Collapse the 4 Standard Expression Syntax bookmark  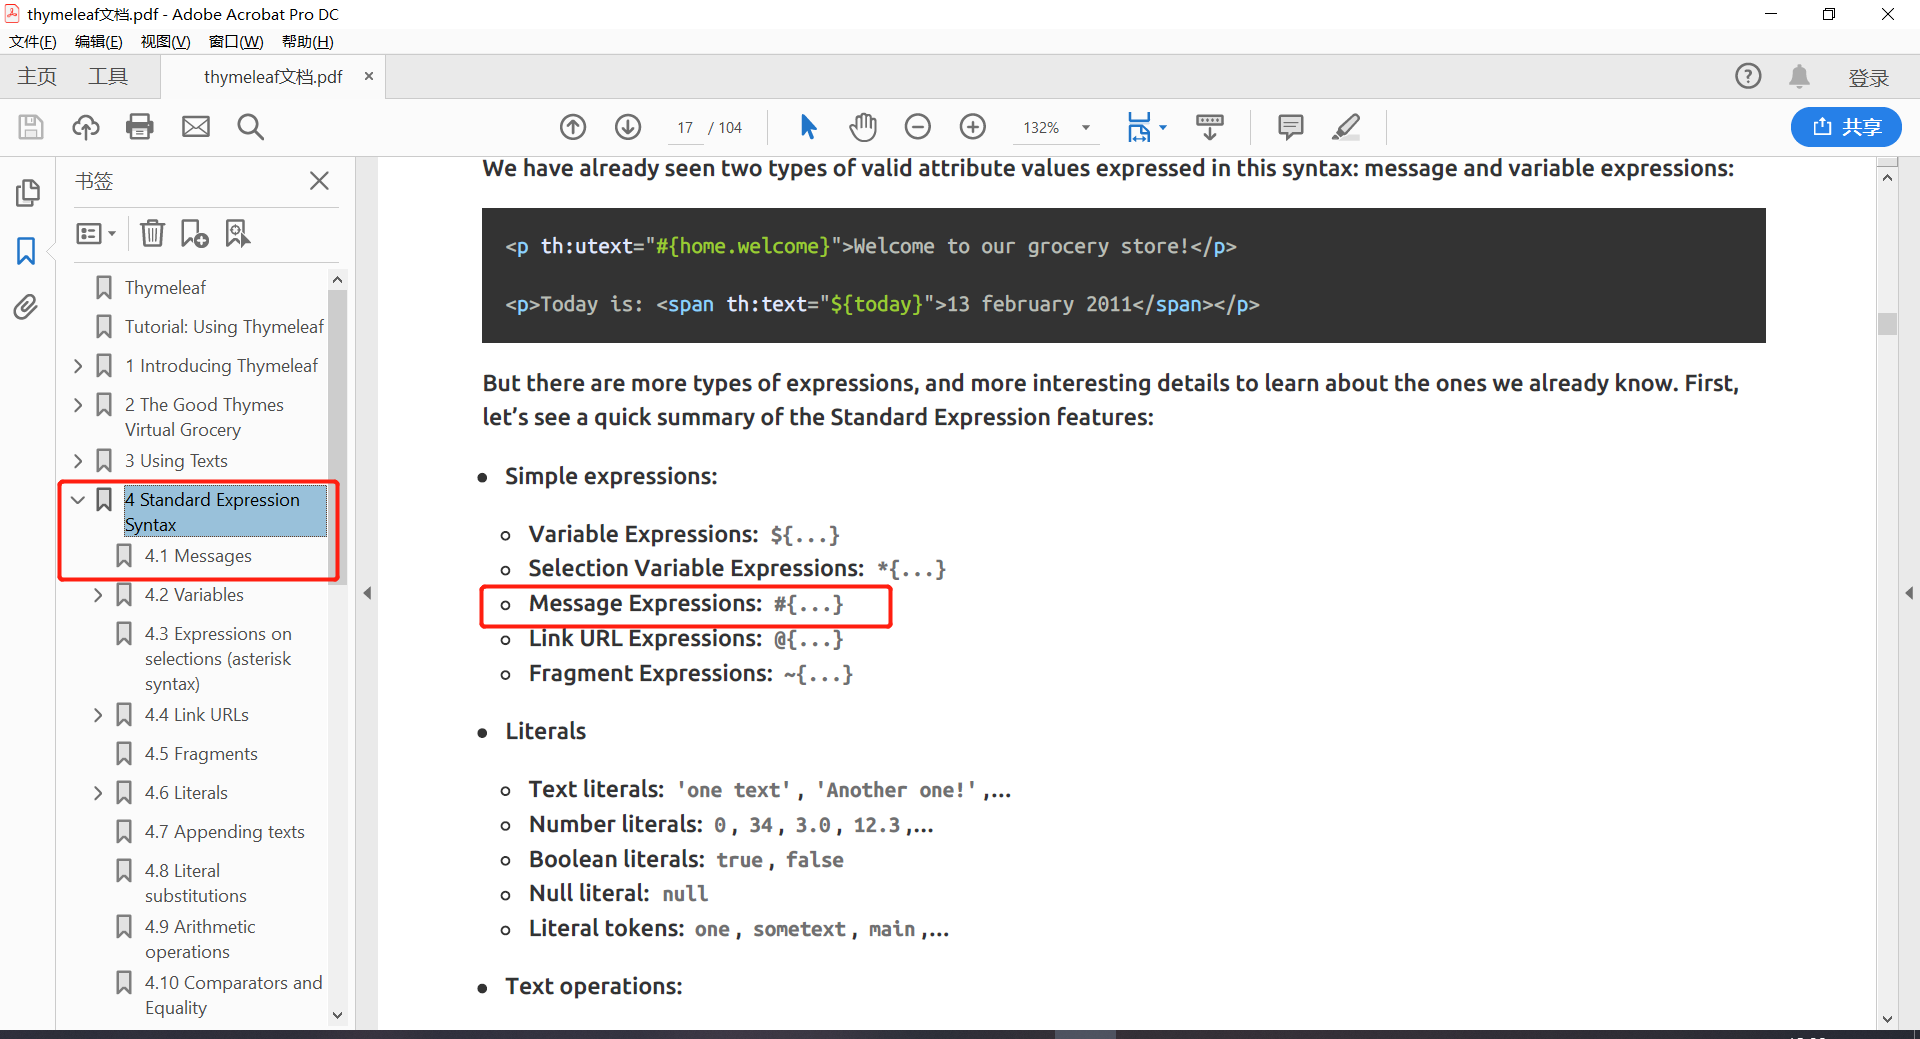(78, 500)
